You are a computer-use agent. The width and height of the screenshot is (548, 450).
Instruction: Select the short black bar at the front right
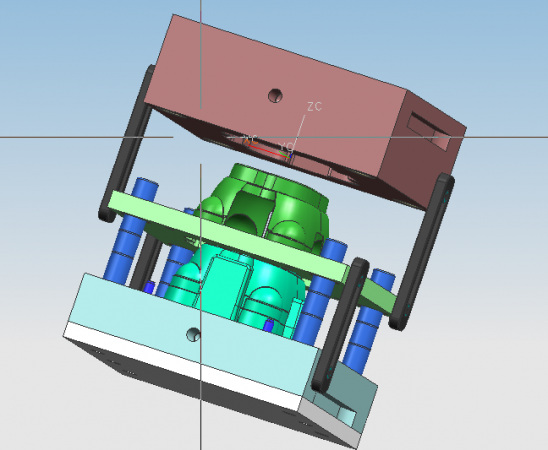(x=340, y=325)
